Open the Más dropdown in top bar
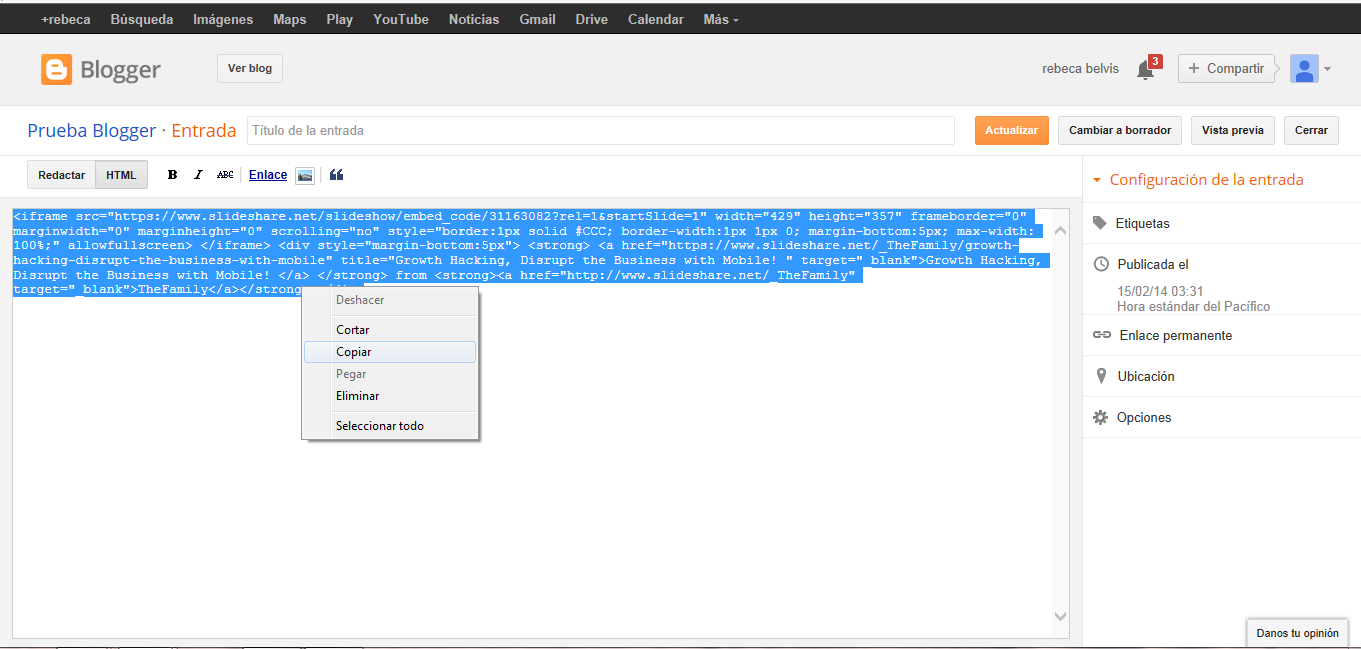Viewport: 1361px width, 649px height. click(721, 19)
